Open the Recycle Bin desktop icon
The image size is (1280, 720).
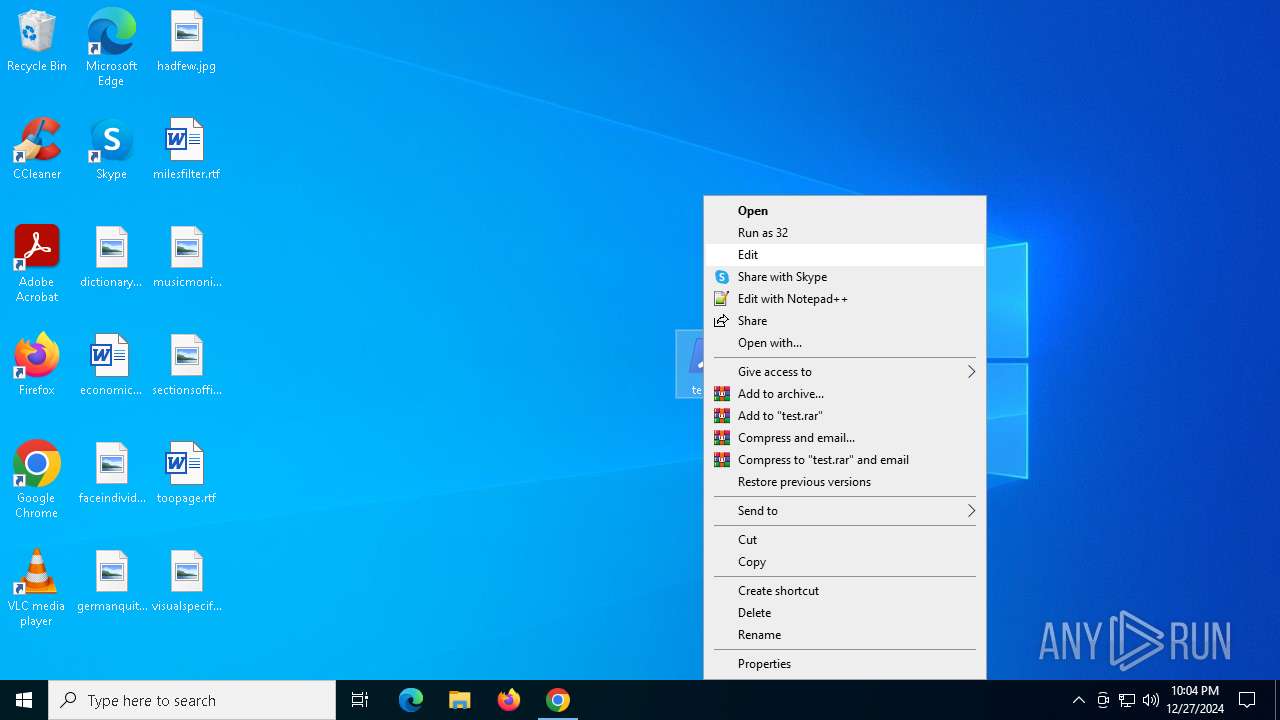coord(37,42)
